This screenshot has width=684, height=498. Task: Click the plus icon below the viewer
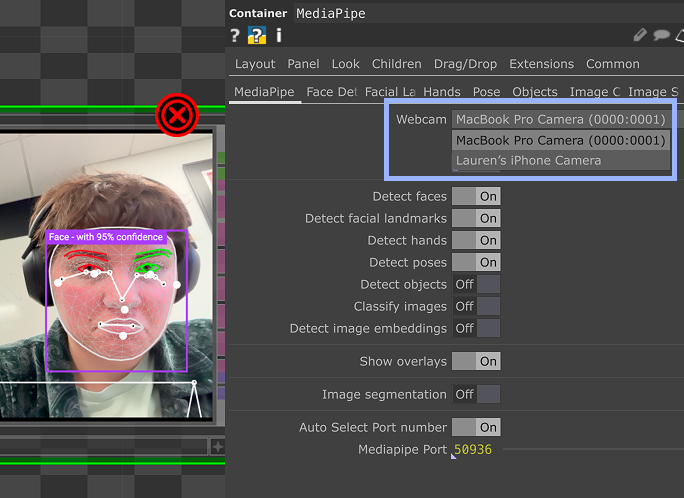pyautogui.click(x=217, y=447)
